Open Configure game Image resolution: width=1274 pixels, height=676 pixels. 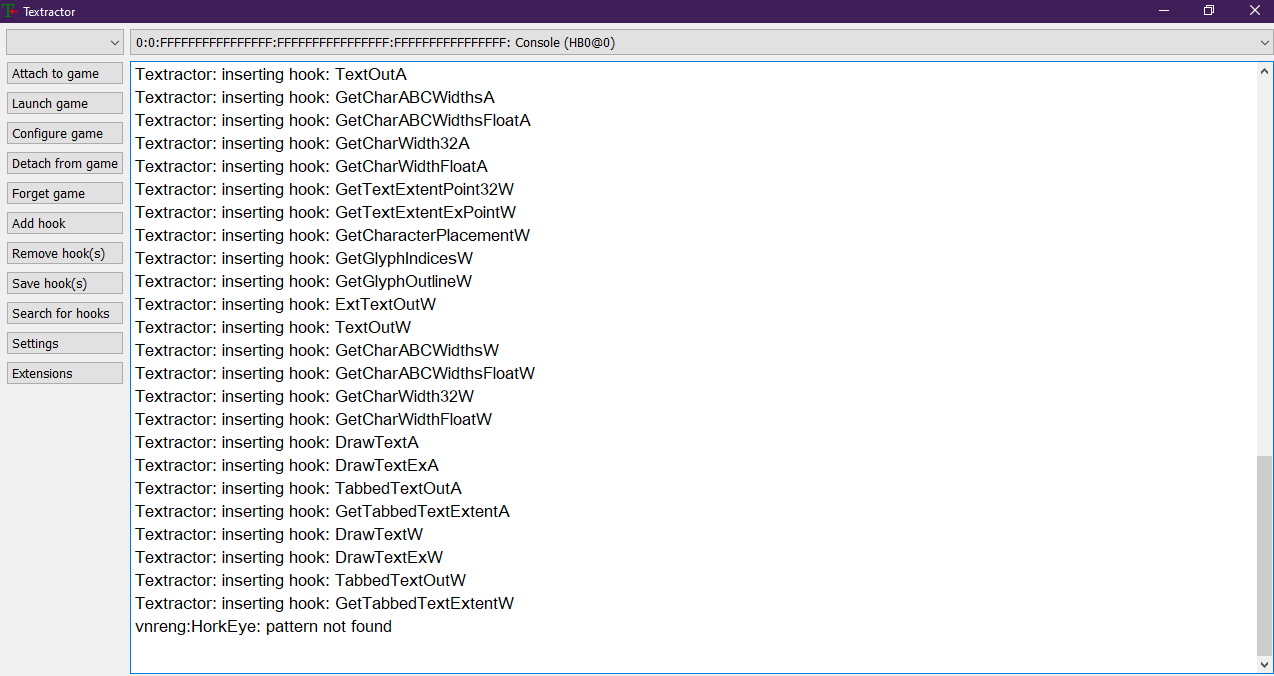(x=64, y=132)
